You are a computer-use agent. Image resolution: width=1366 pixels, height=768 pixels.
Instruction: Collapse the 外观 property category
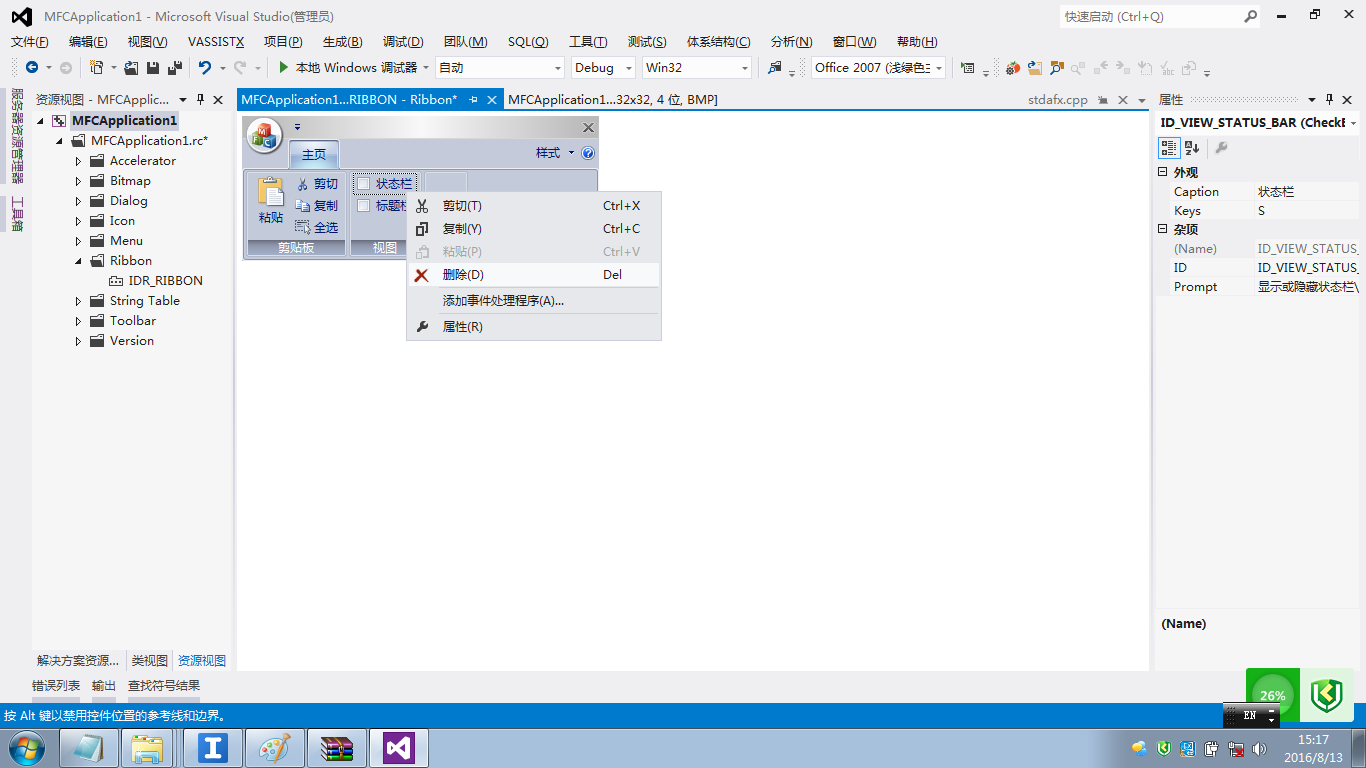click(1163, 172)
